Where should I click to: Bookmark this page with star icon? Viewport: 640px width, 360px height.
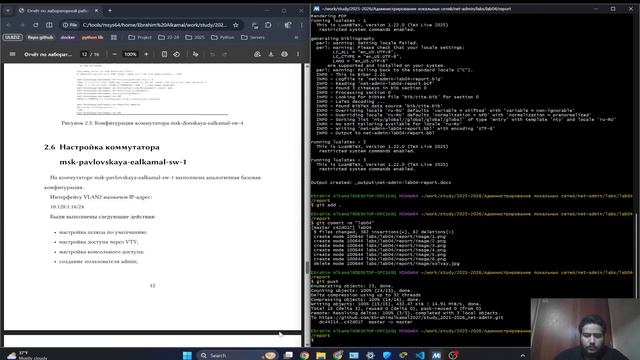tap(236, 25)
